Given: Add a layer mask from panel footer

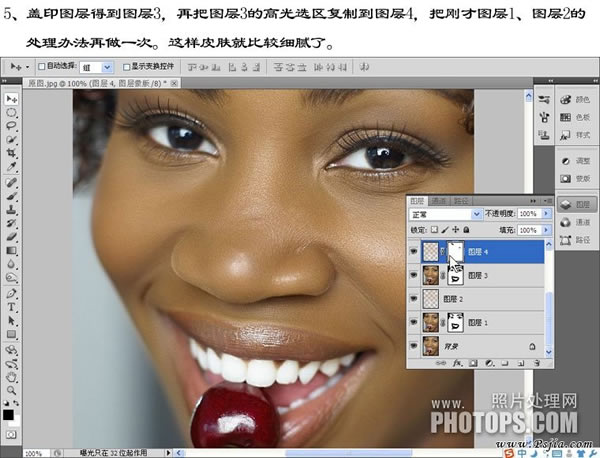Looking at the screenshot, I should 473,363.
